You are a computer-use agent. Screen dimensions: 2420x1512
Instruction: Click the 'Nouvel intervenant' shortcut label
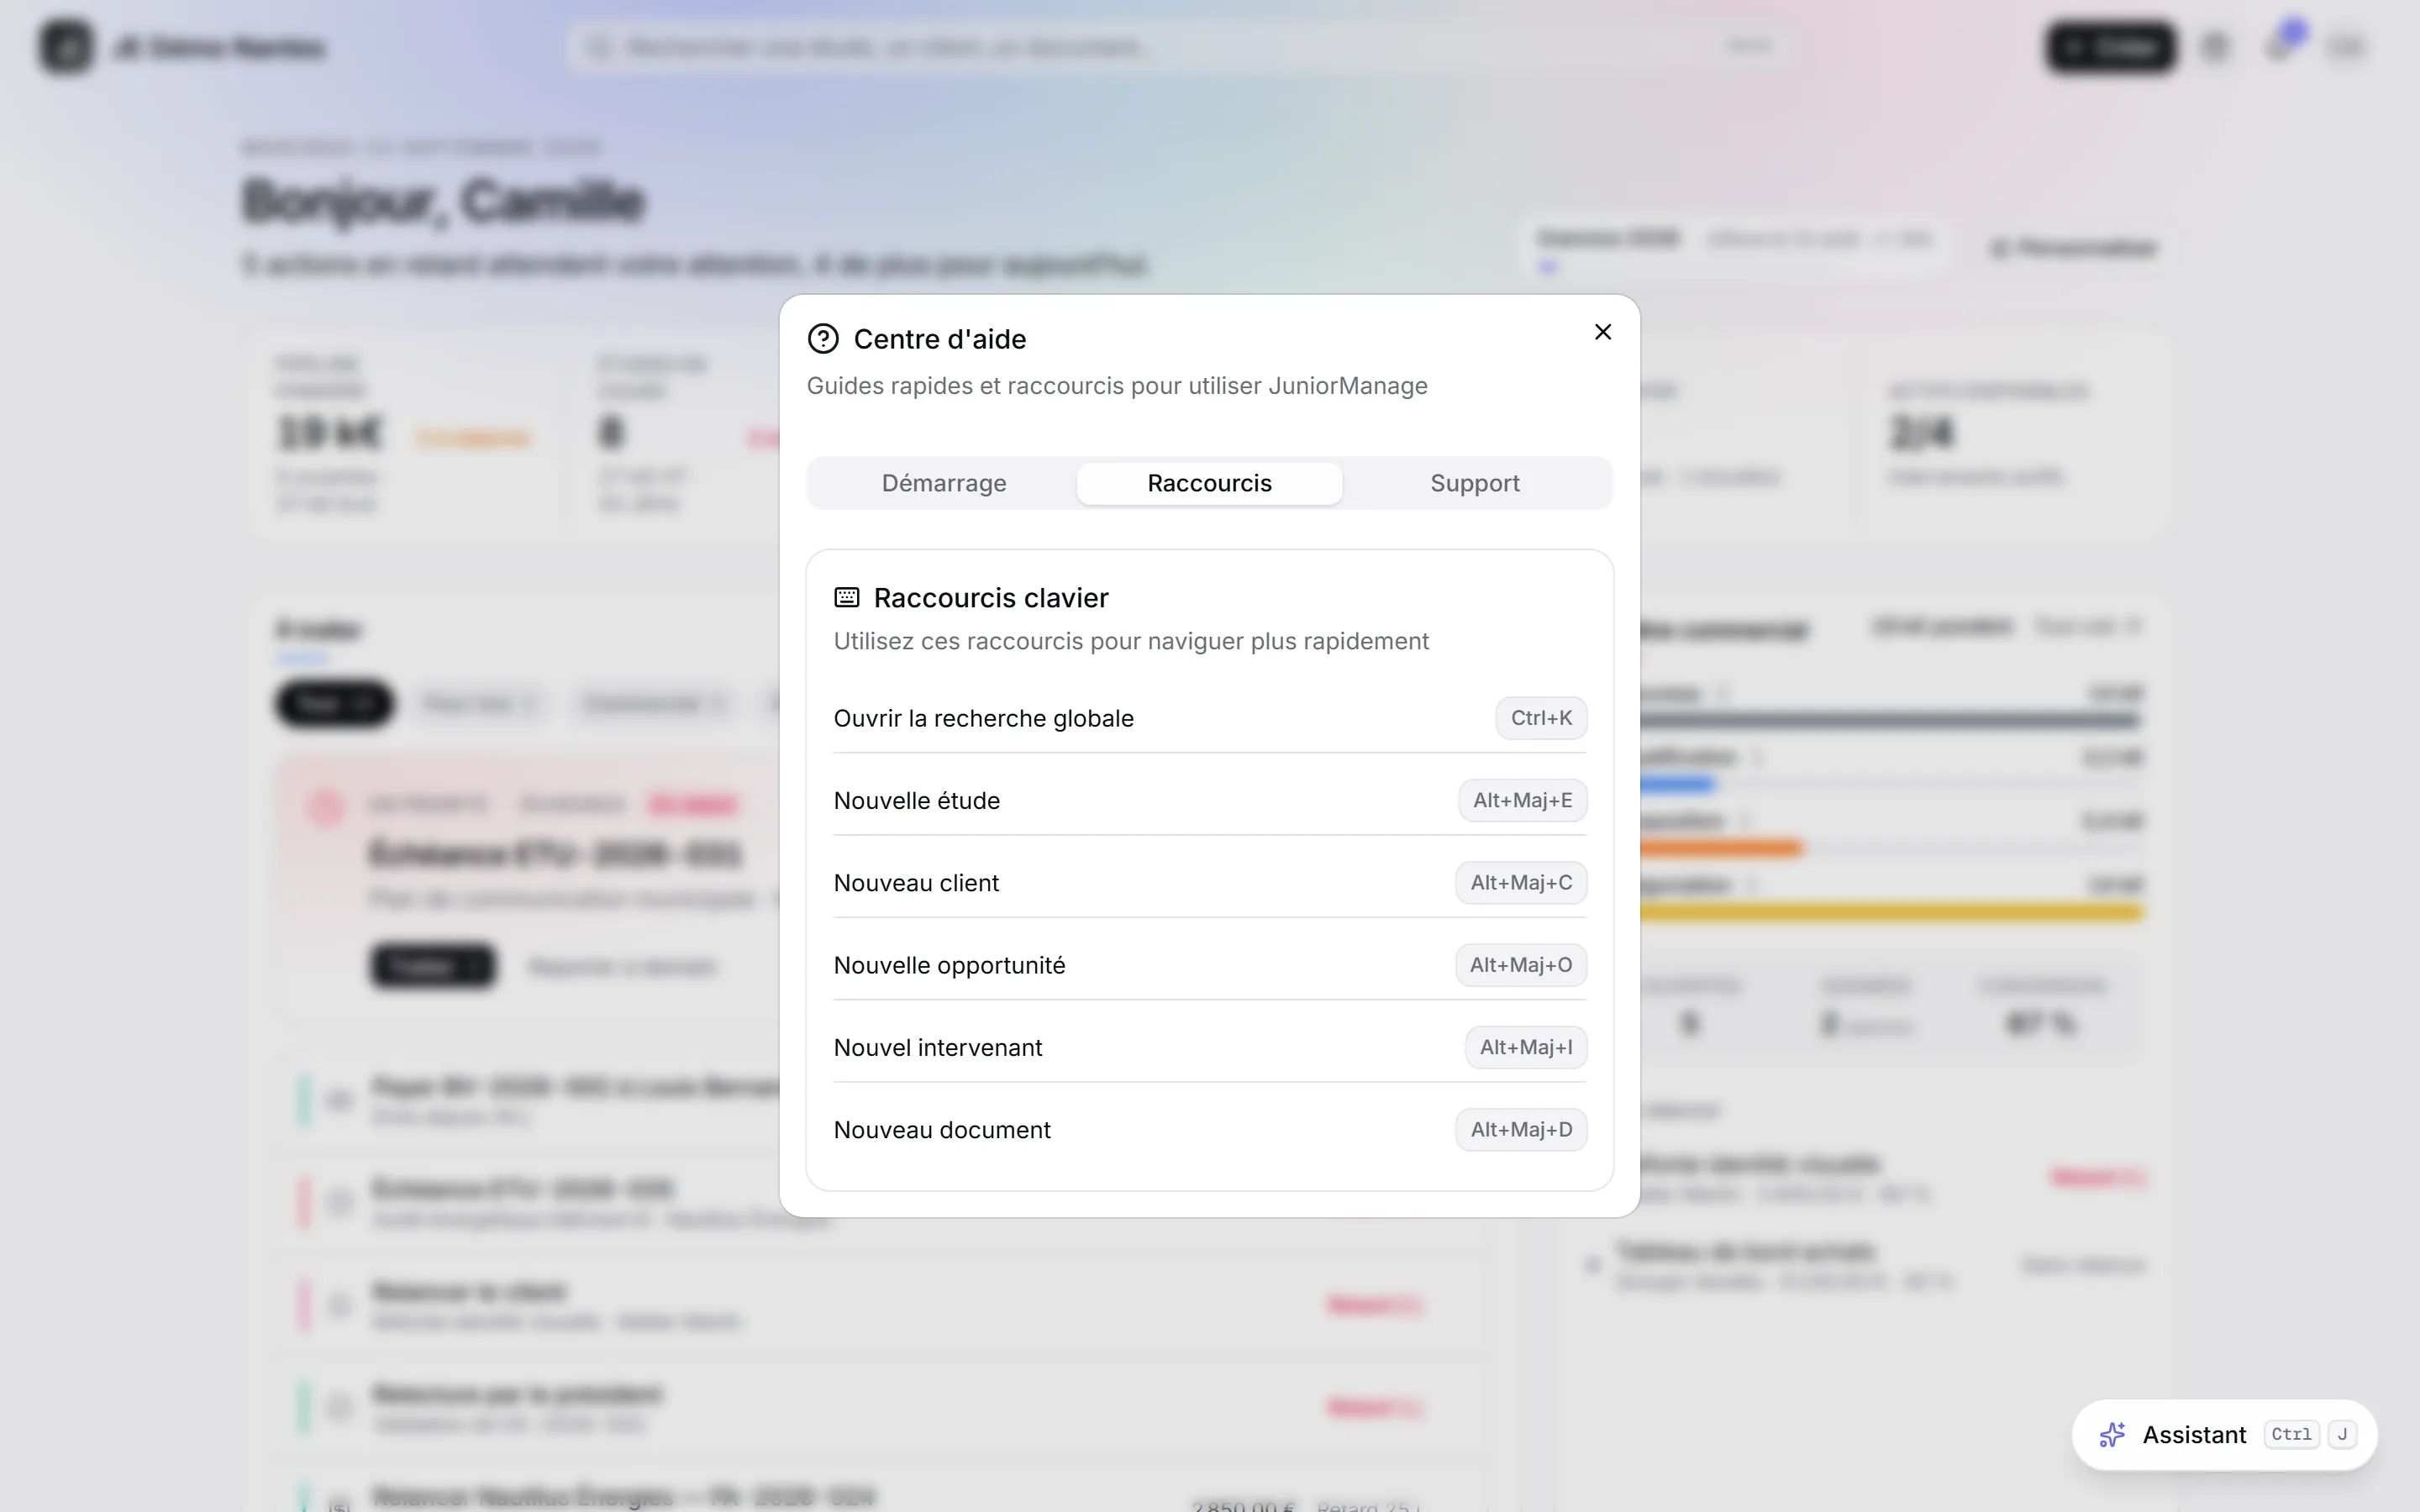tap(937, 1047)
